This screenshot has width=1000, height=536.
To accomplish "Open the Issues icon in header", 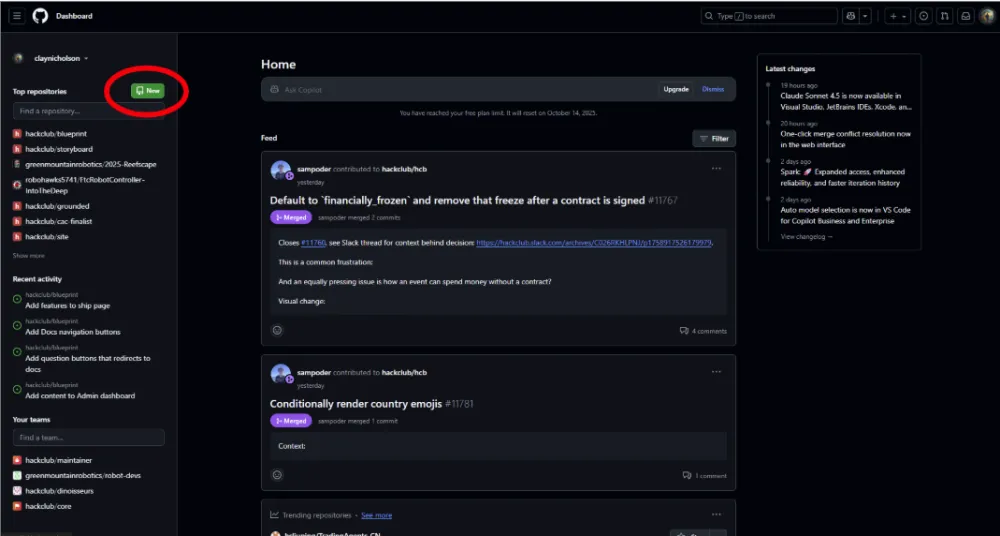I will tap(923, 16).
